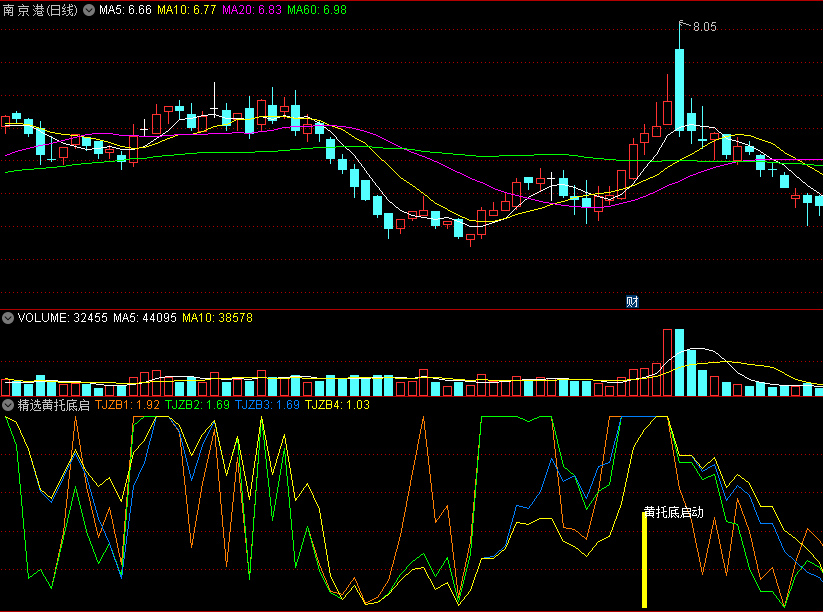Click the tallest cyan volume bar
Screen dimensions: 823x612
(x=679, y=362)
